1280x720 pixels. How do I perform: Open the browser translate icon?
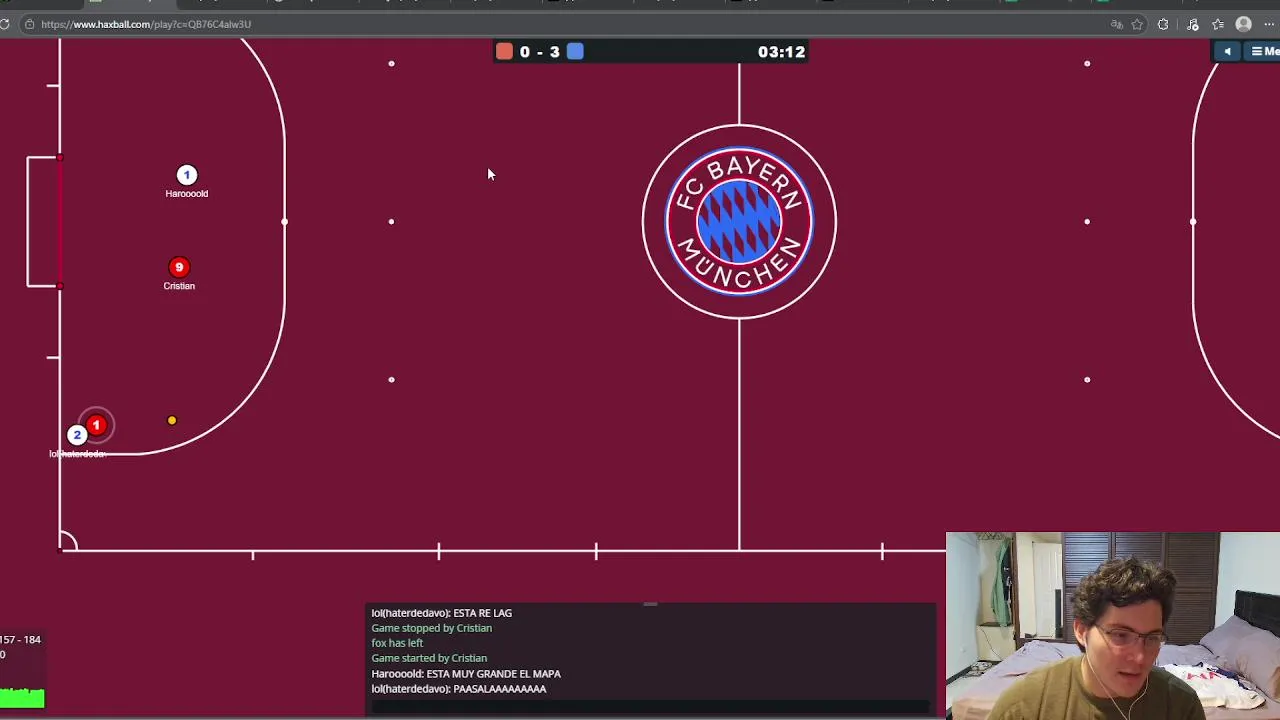click(1117, 24)
